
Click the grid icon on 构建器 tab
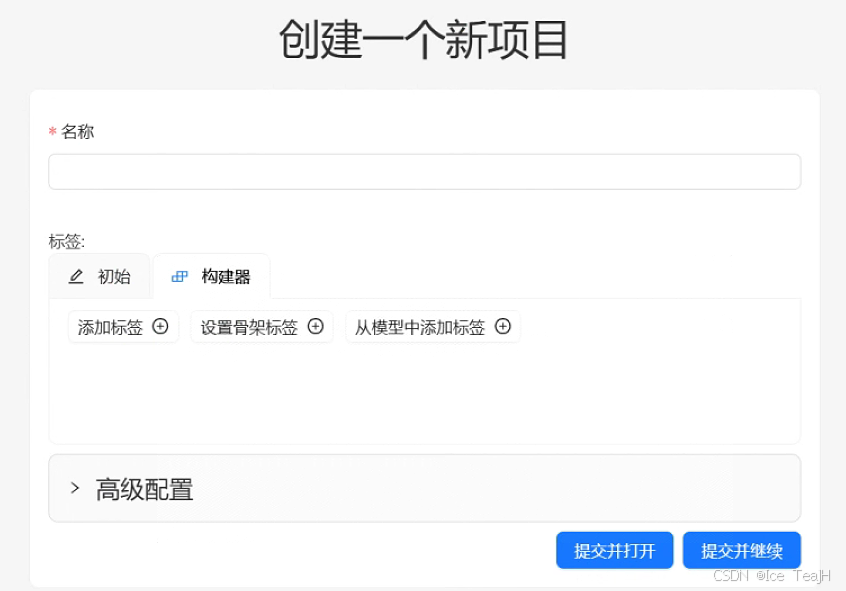click(x=180, y=277)
